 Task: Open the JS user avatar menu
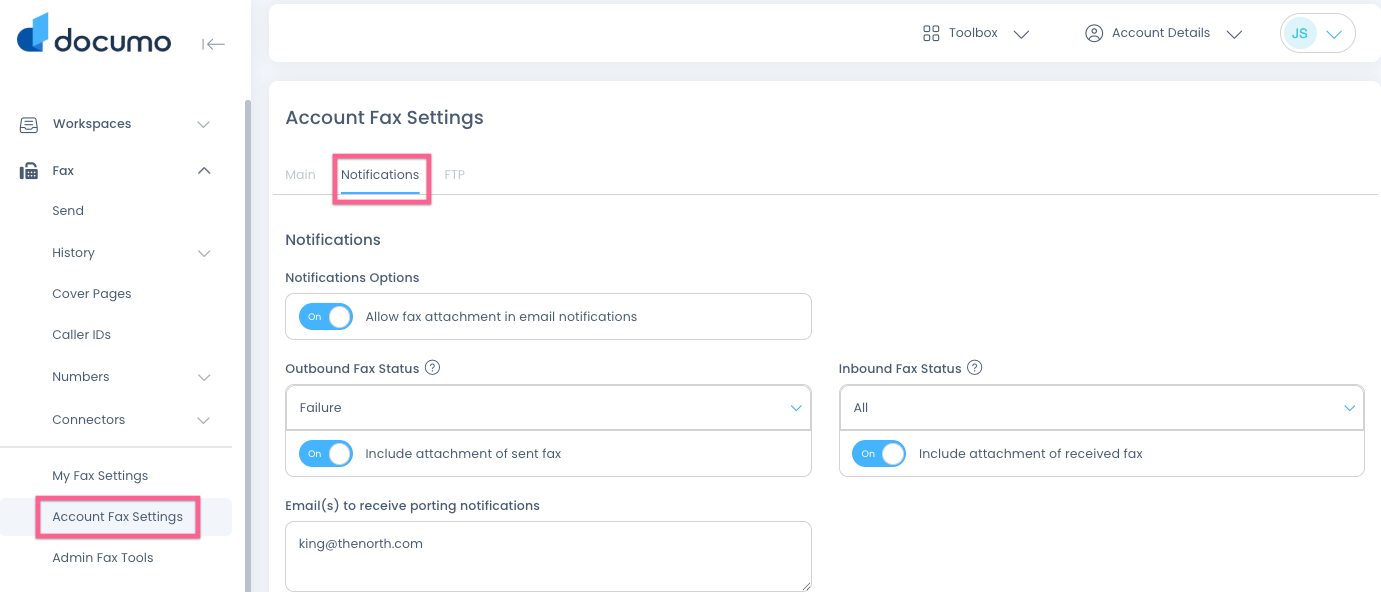pyautogui.click(x=1317, y=34)
